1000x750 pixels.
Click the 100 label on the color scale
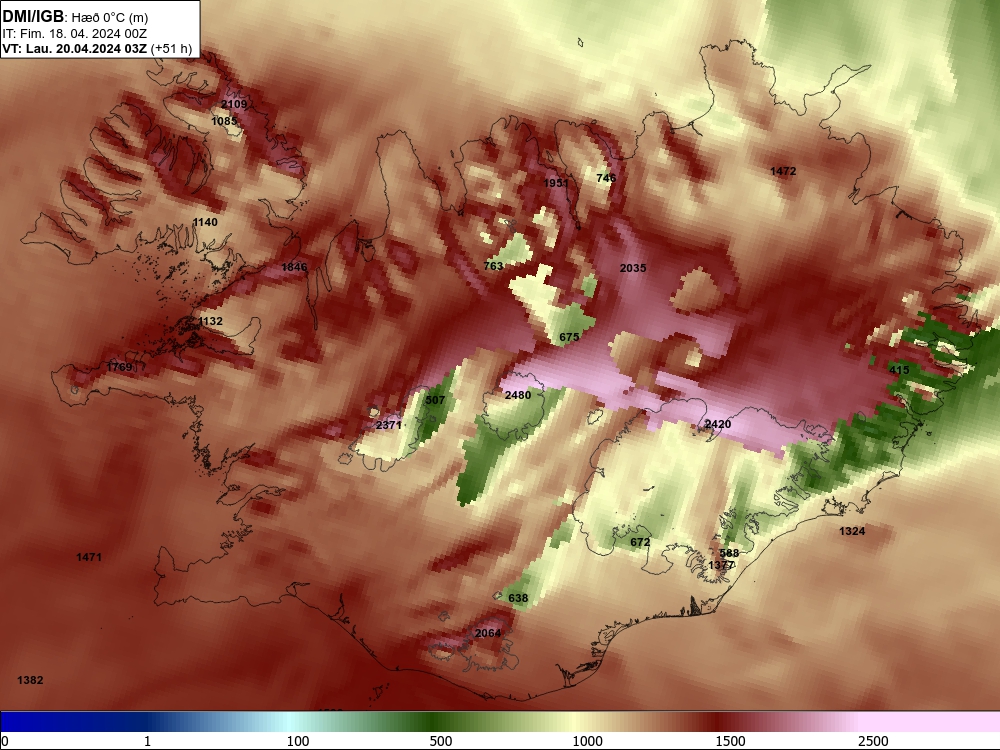tap(298, 740)
